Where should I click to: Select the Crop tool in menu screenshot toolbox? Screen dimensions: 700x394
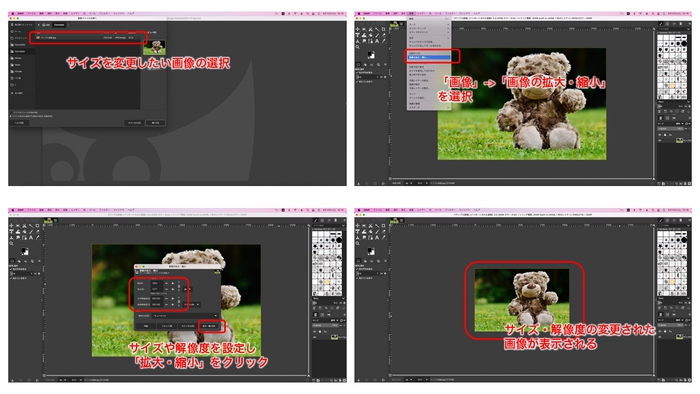383,29
